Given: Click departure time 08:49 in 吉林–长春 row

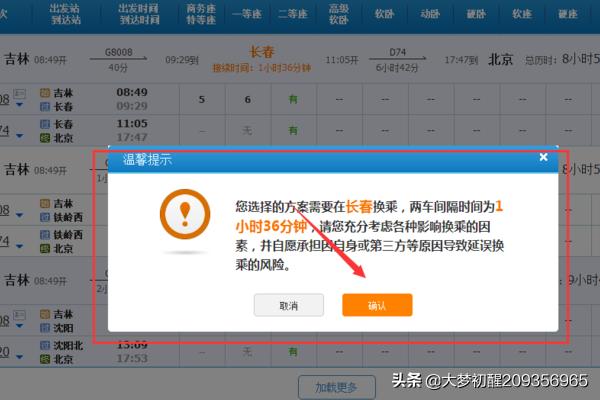Looking at the screenshot, I should pyautogui.click(x=132, y=92).
